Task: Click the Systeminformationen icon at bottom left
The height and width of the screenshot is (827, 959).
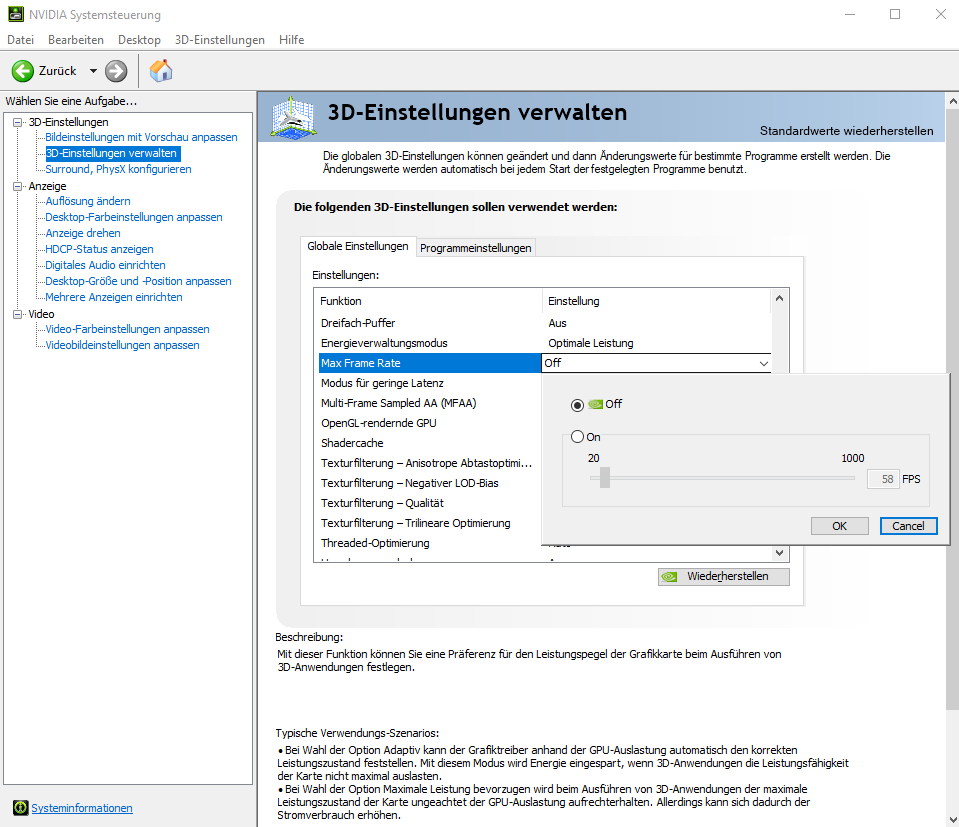Action: (20, 808)
